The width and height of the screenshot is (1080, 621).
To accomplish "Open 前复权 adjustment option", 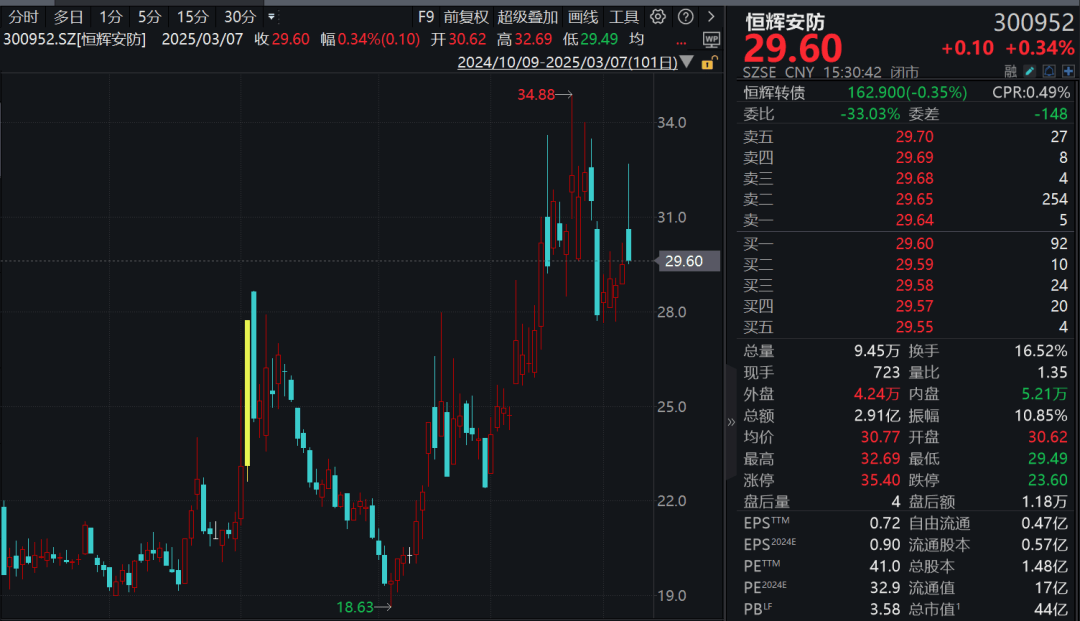I will (466, 17).
